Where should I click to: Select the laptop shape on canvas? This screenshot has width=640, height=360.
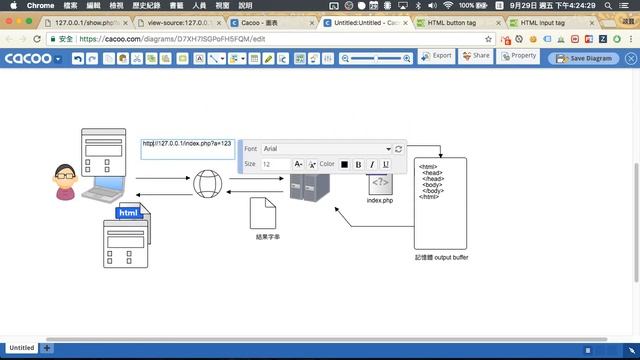coord(104,189)
